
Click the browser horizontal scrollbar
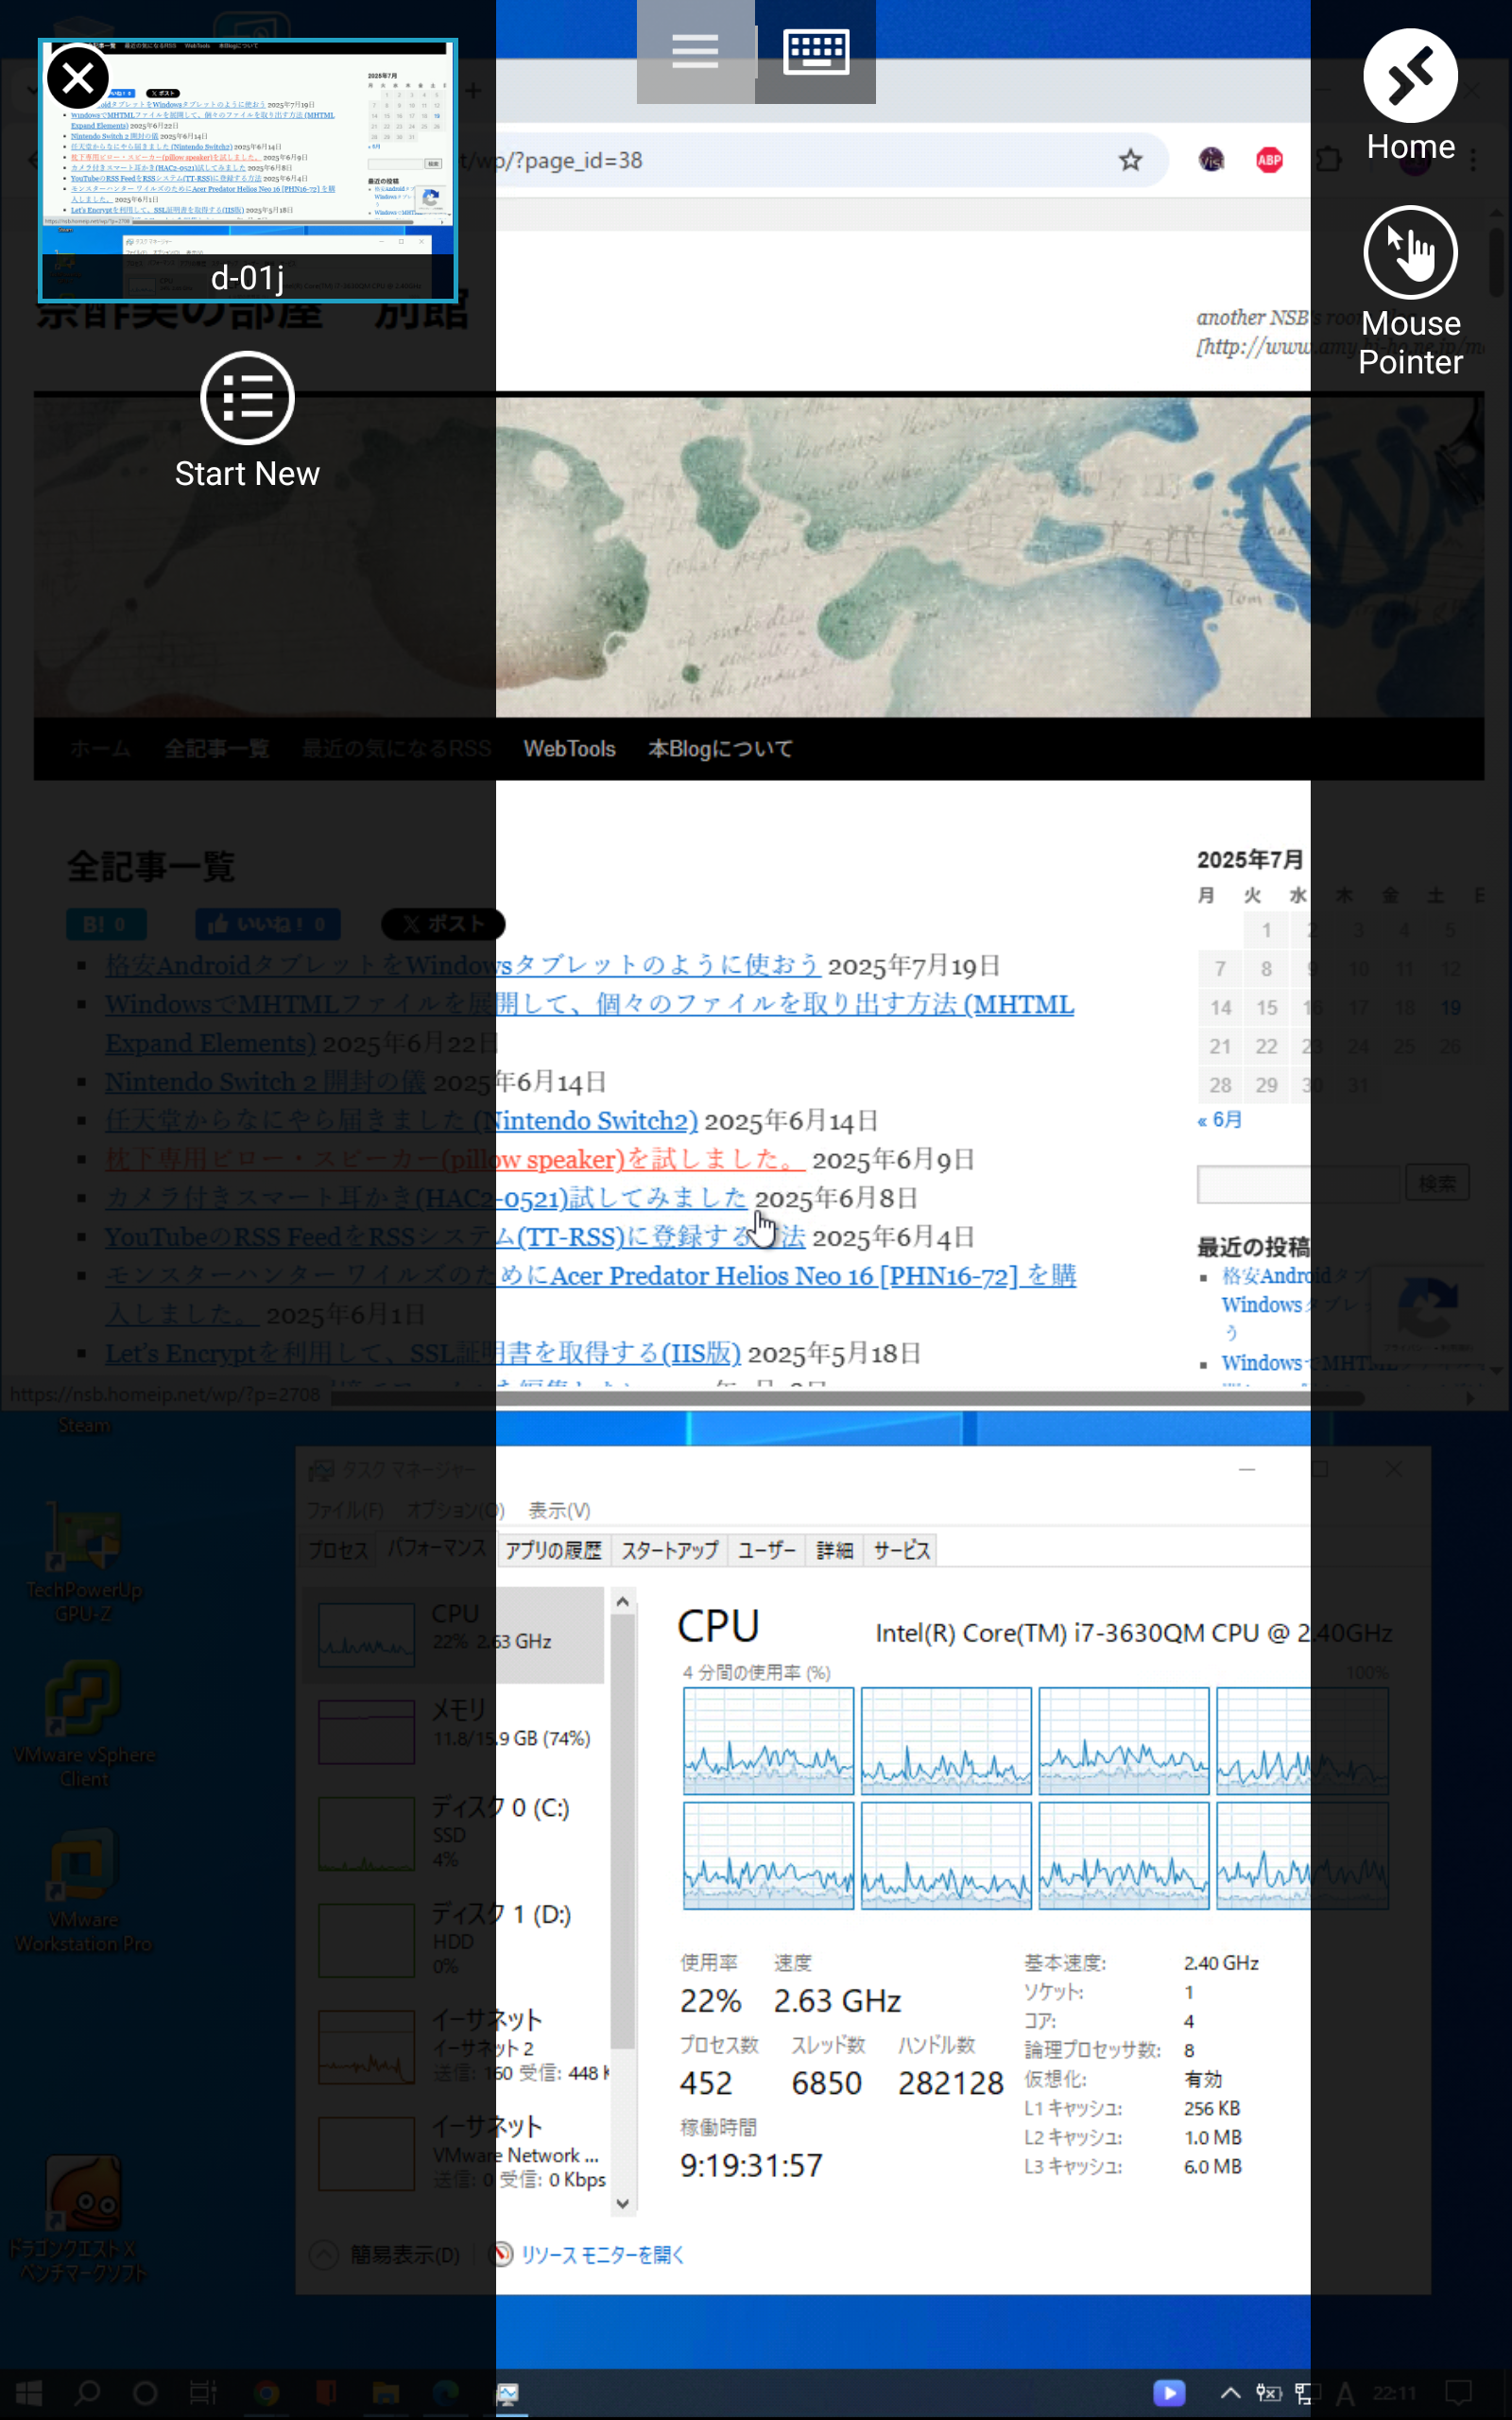point(846,1398)
